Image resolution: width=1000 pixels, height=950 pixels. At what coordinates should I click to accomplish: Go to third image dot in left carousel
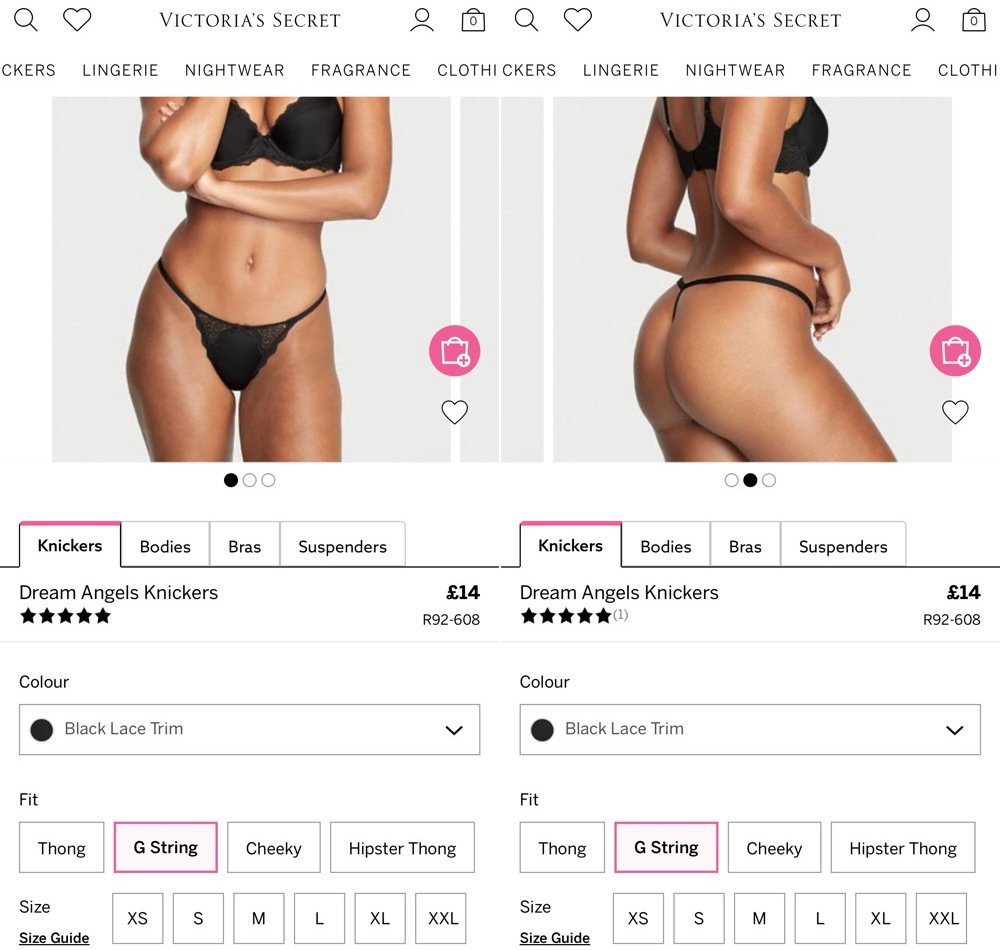click(268, 480)
